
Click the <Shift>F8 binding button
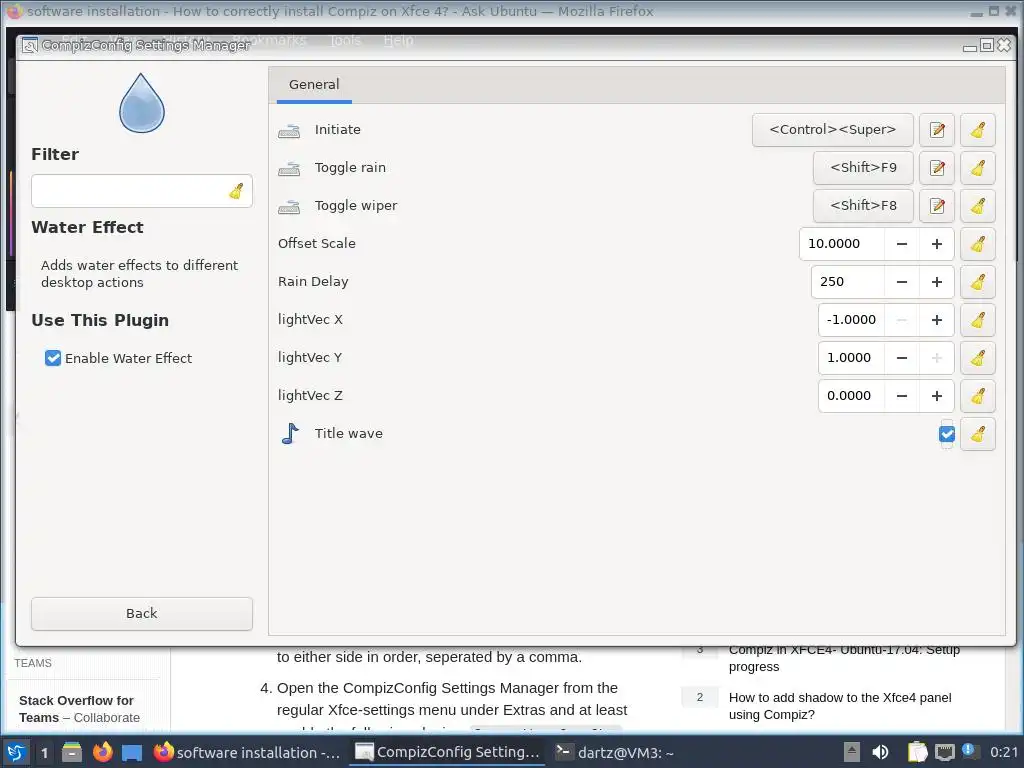[863, 206]
